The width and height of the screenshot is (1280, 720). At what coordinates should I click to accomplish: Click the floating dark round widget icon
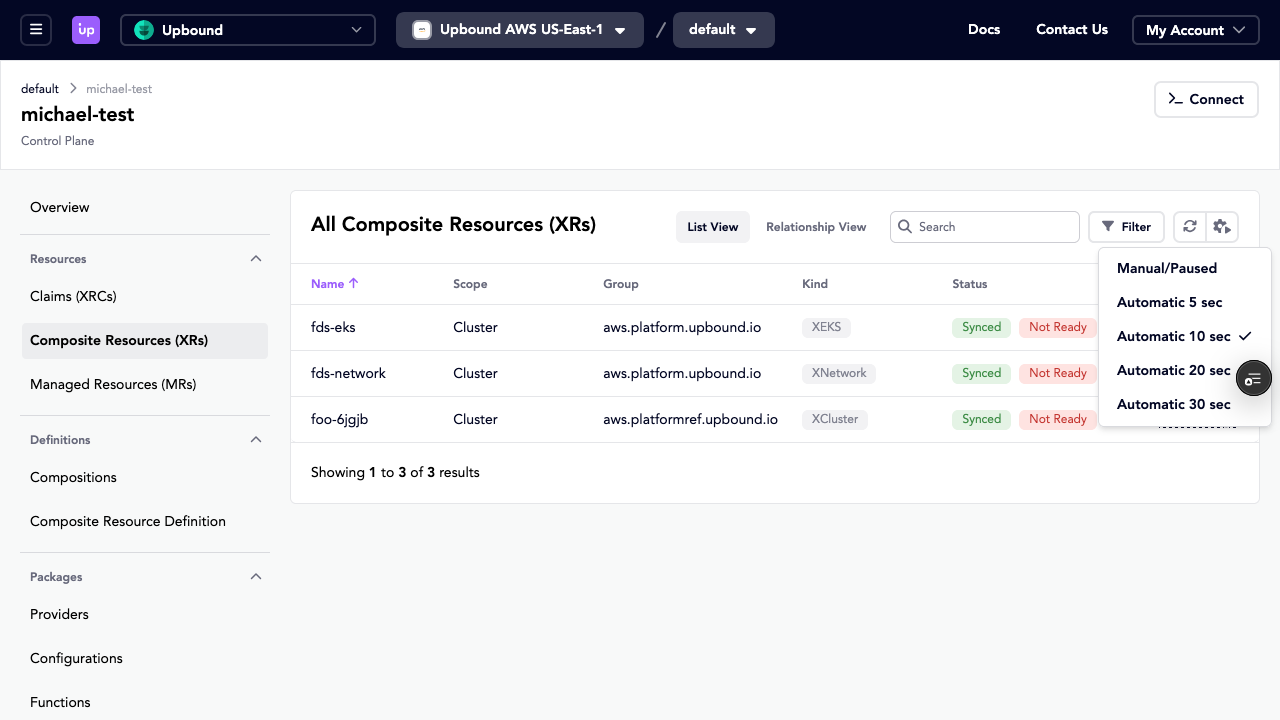pos(1253,378)
